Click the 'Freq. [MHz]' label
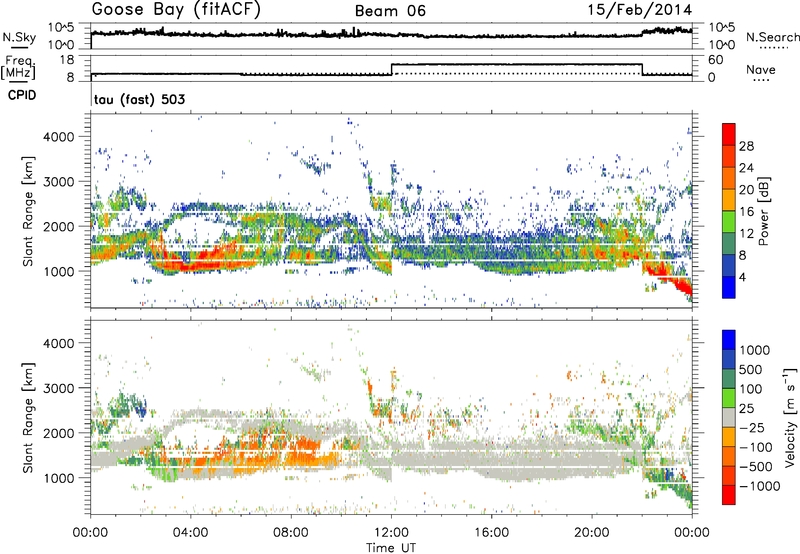800x554 pixels. (x=19, y=67)
